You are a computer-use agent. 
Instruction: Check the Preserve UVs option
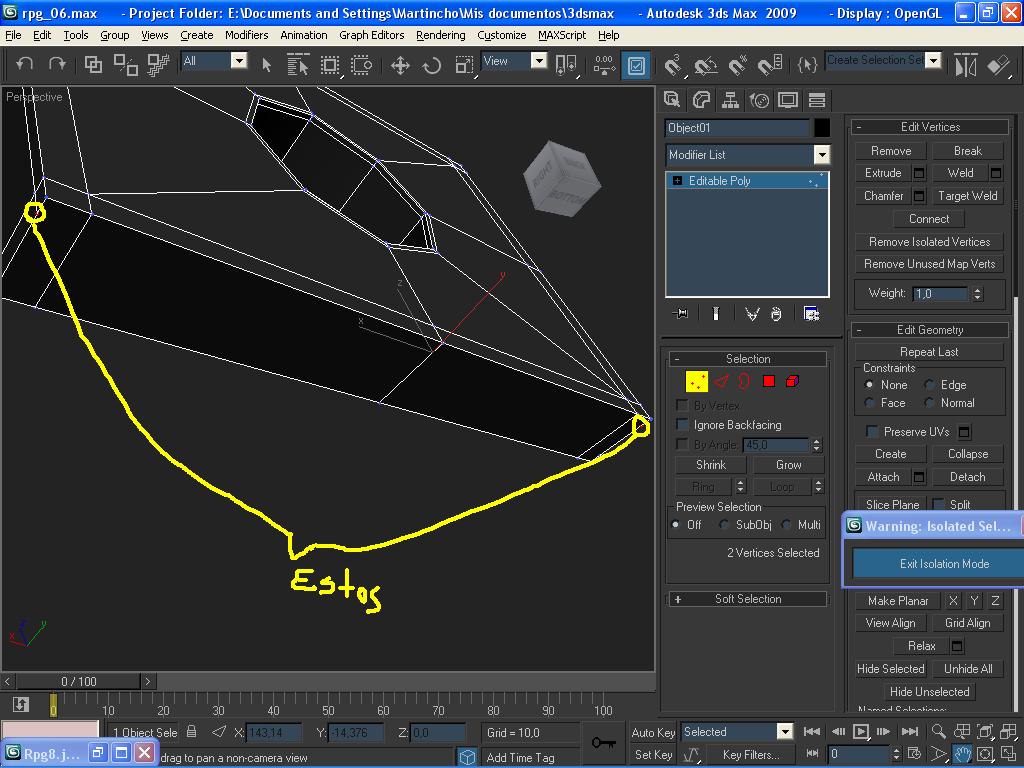[x=871, y=431]
